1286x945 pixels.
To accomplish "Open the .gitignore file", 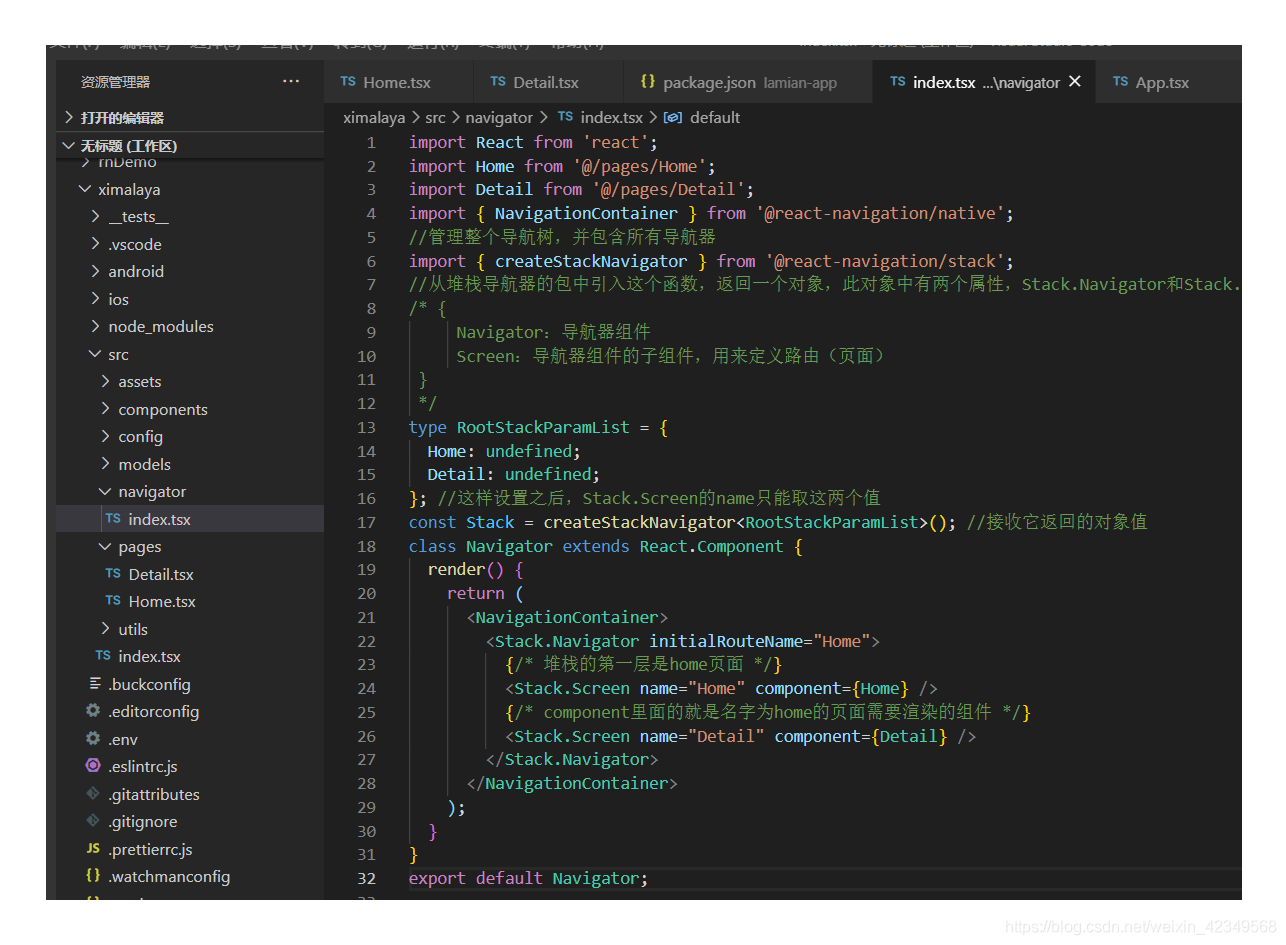I will pos(190,822).
